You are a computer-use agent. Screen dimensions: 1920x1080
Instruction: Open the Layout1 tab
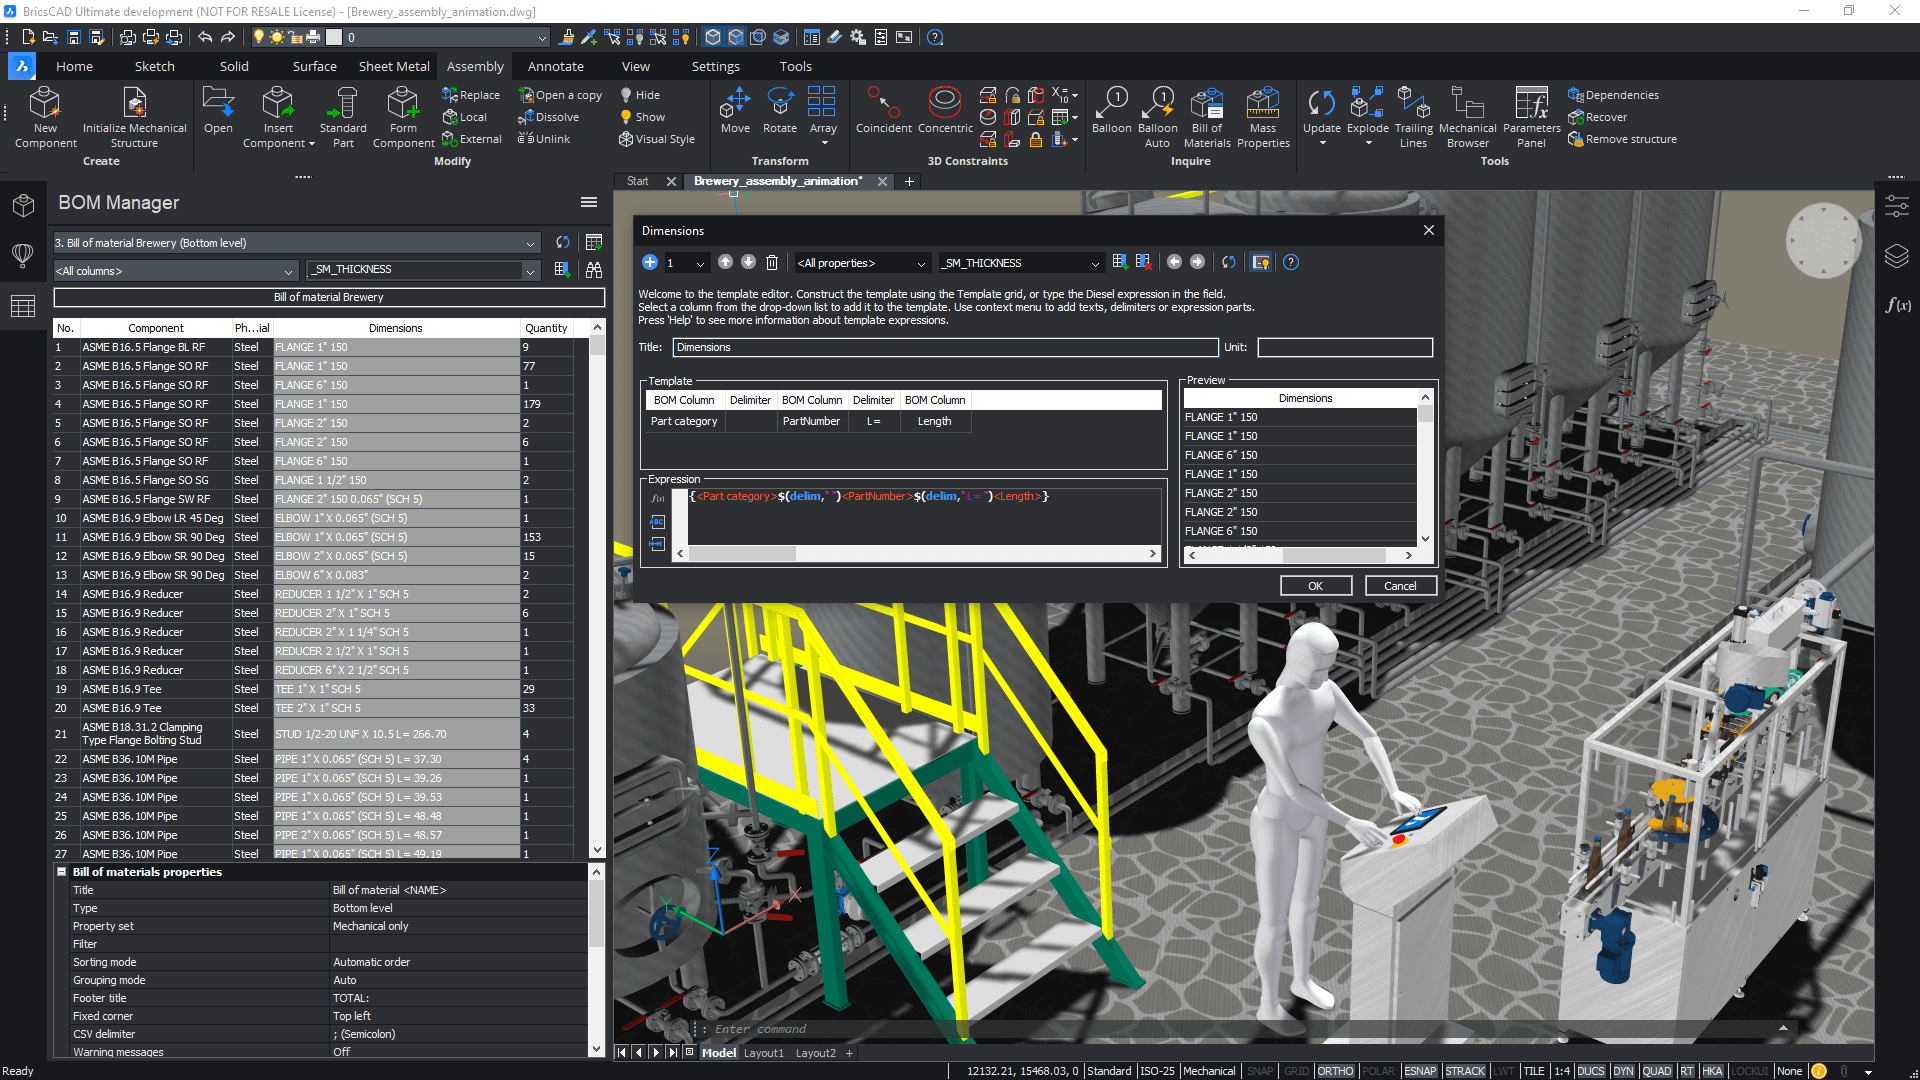coord(764,1053)
